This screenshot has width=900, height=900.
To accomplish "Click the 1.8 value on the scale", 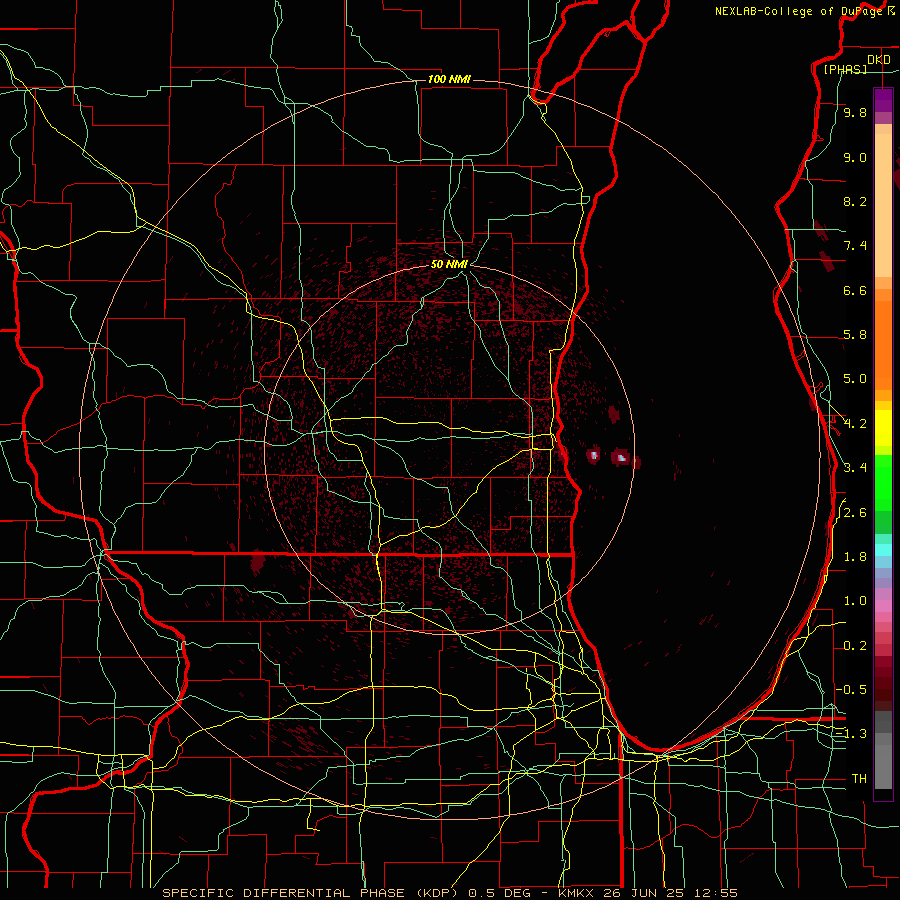I will [x=855, y=557].
